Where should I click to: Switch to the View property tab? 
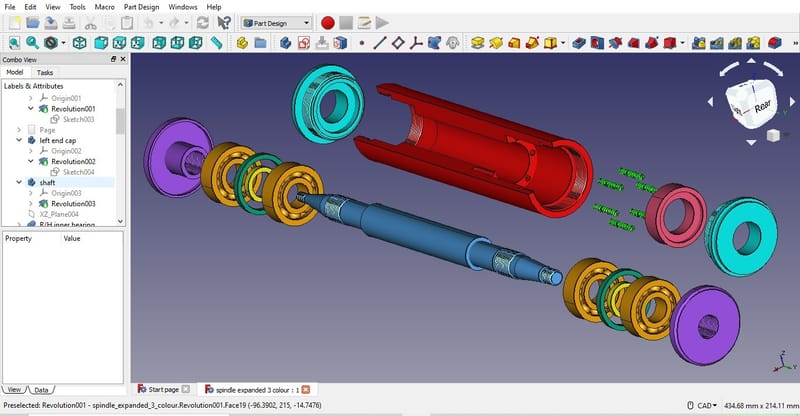tap(14, 388)
